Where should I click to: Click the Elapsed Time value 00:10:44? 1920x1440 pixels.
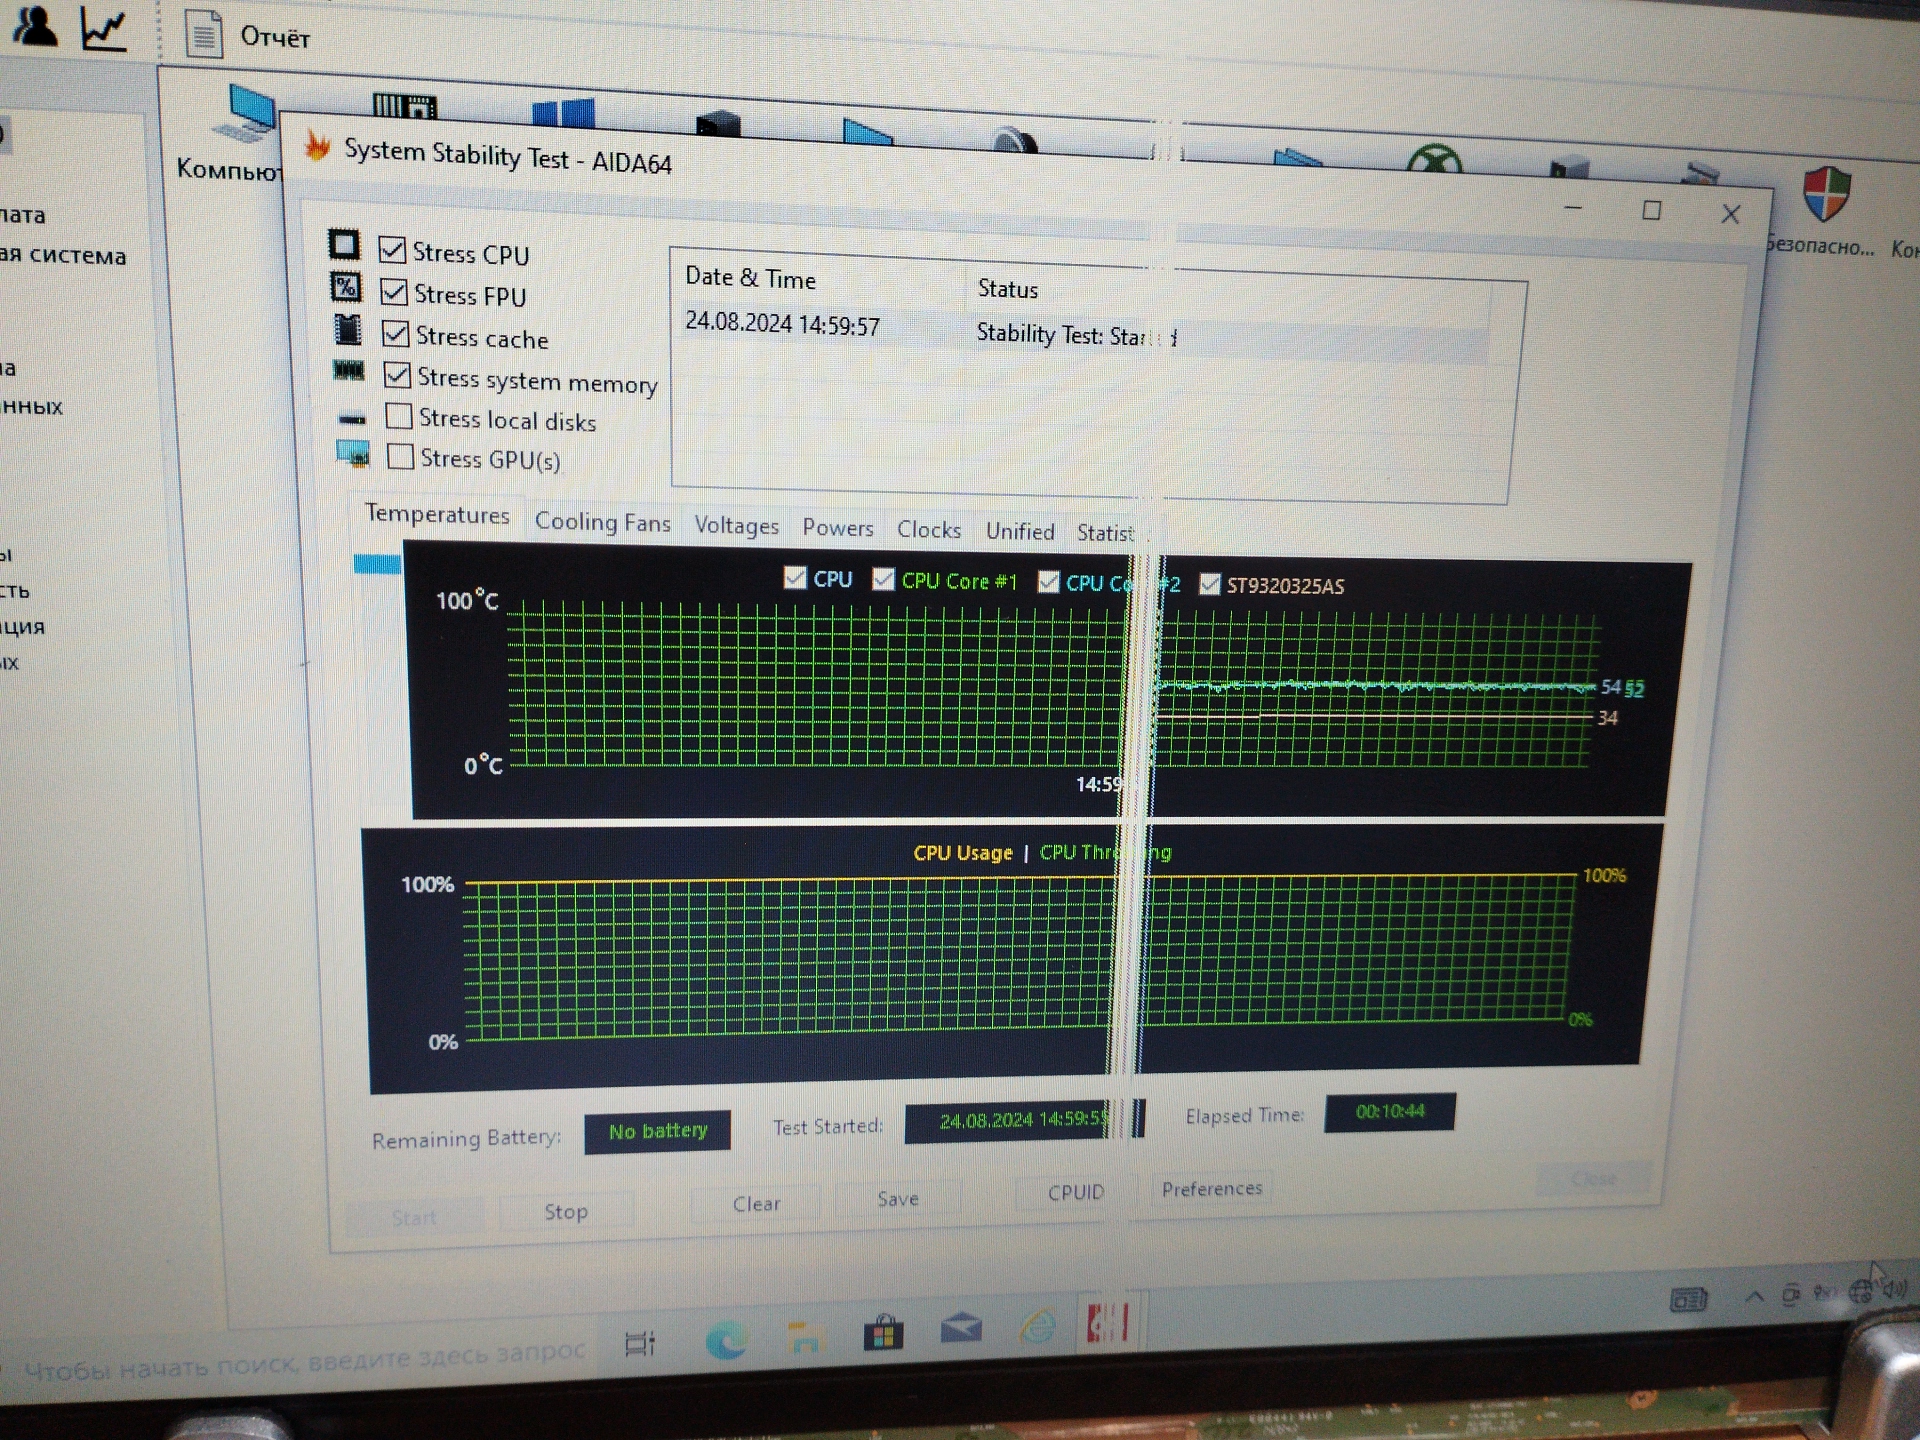point(1389,1112)
